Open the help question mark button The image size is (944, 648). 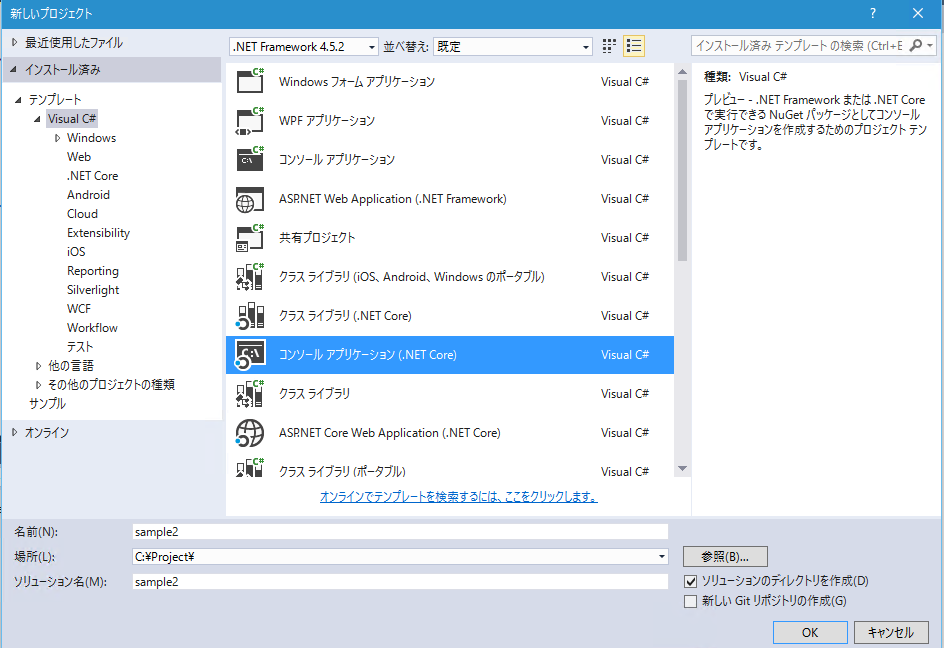pos(873,13)
